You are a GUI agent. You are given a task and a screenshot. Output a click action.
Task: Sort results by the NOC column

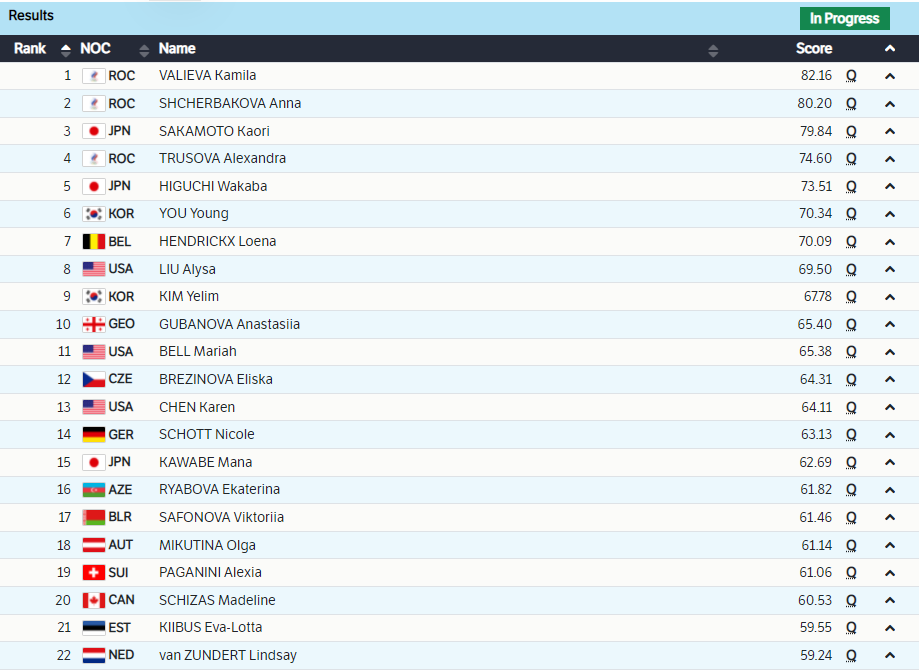[x=144, y=49]
